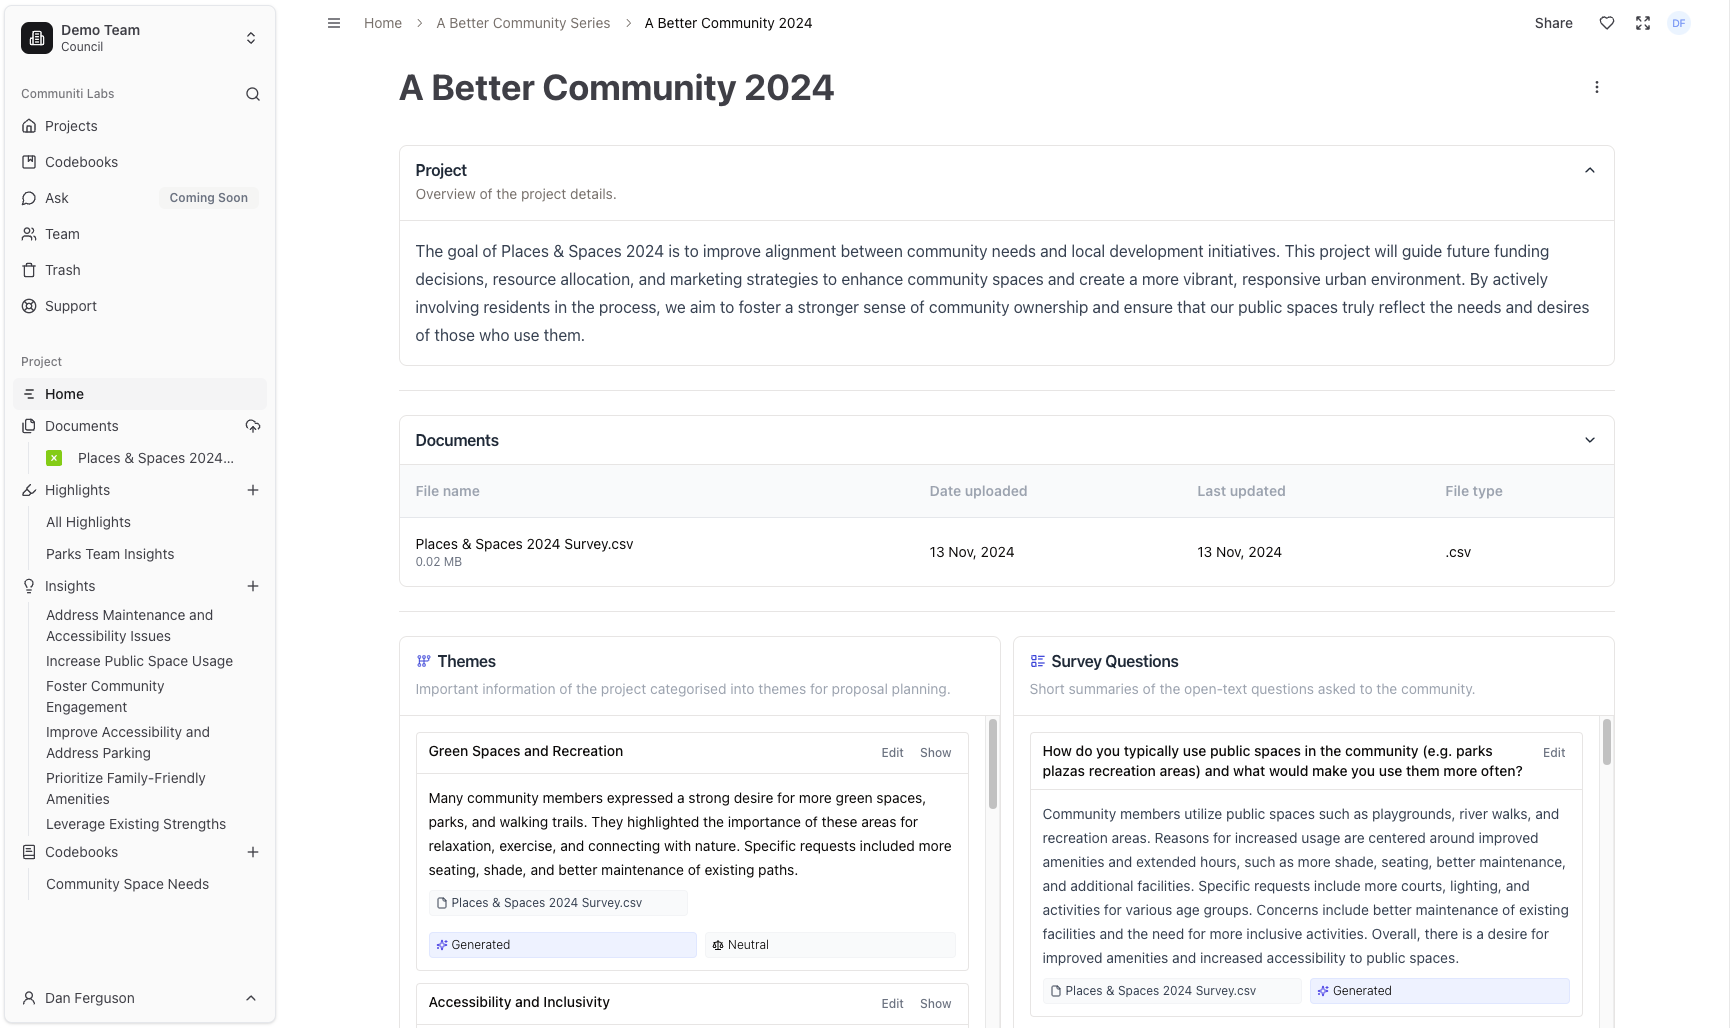Click the upload cloud icon beside Documents
The height and width of the screenshot is (1028, 1730).
click(253, 426)
